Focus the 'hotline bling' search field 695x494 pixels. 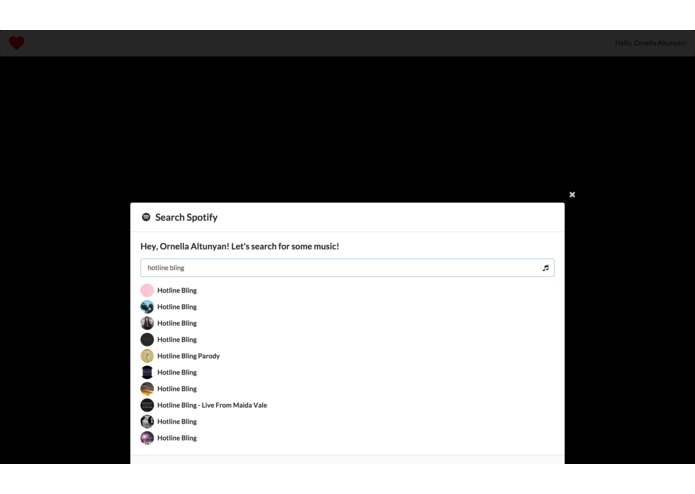[x=347, y=268]
